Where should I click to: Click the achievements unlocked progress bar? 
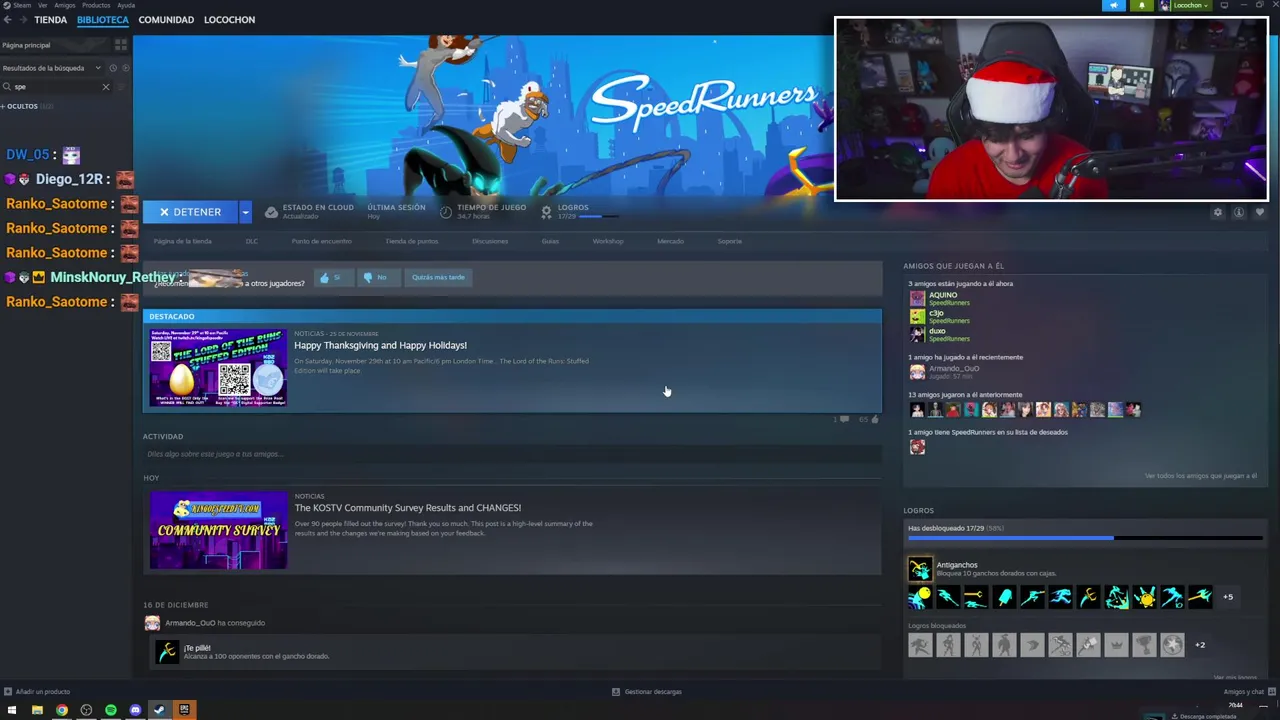coord(1085,538)
